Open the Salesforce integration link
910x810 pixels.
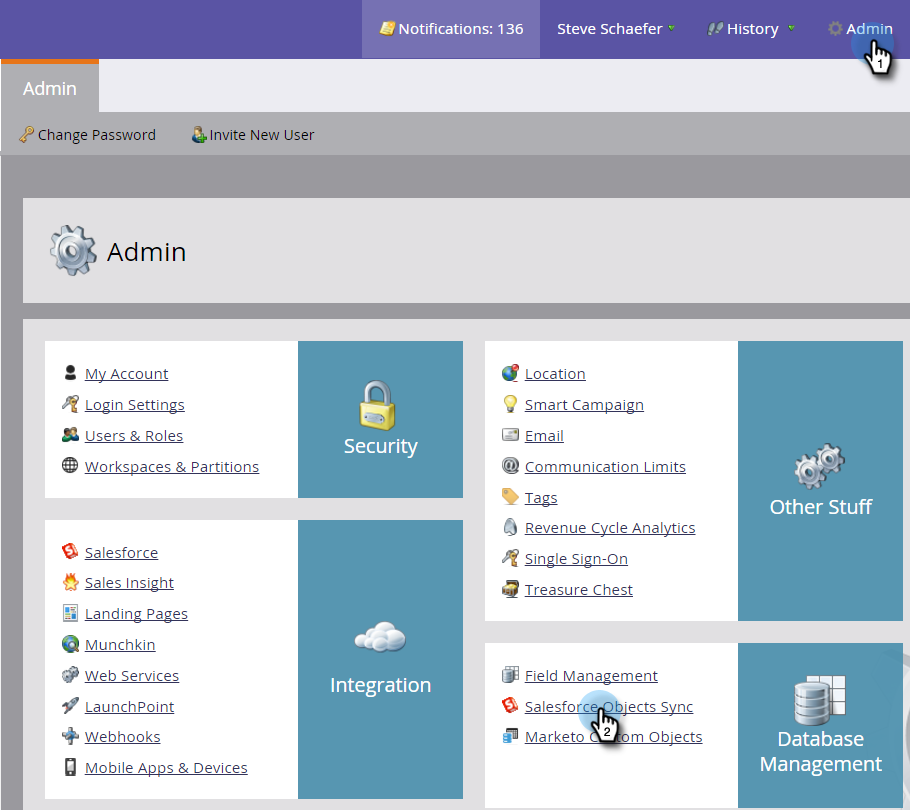tap(121, 552)
